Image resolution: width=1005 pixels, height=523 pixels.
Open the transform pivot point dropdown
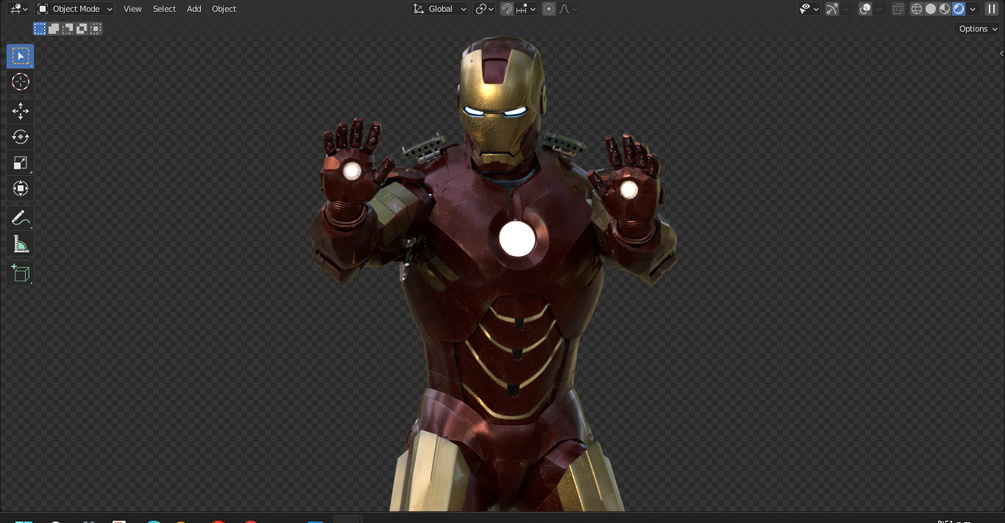pos(485,9)
